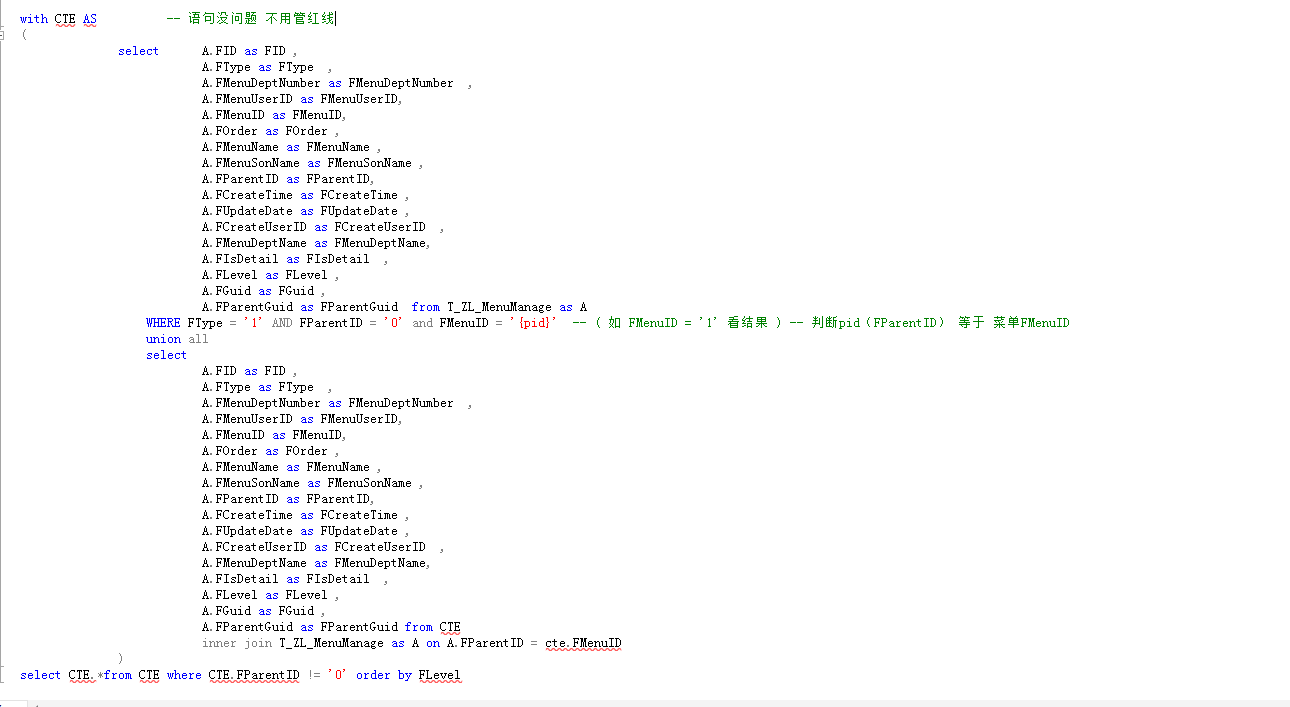Click the 'inner join' keyword
Viewport: 1290px width, 707px height.
click(x=234, y=643)
